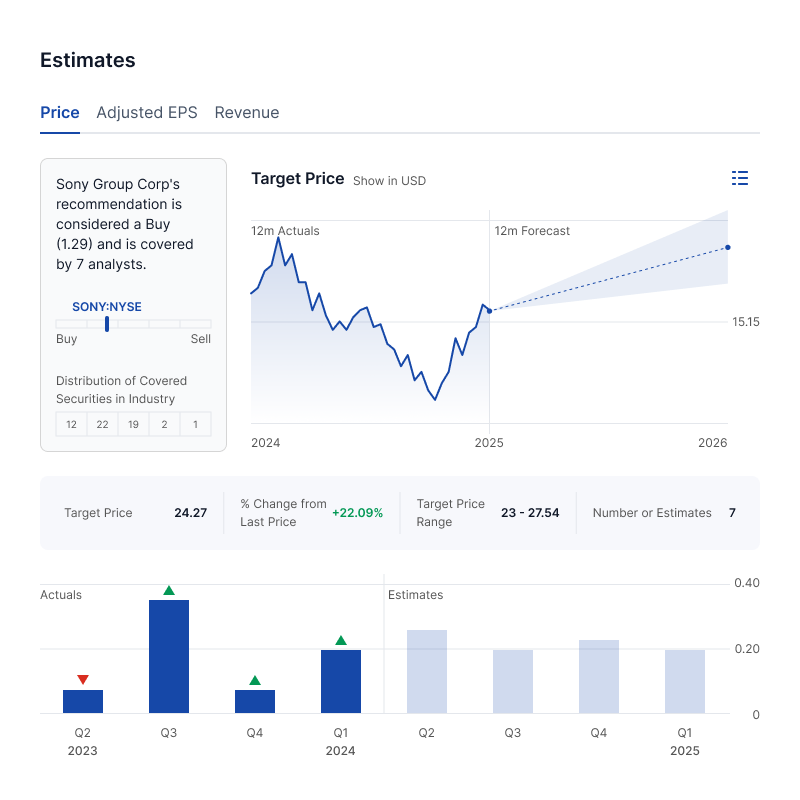Click the forecast endpoint dot for 2026
Viewport: 800px width, 800px height.
point(728,247)
